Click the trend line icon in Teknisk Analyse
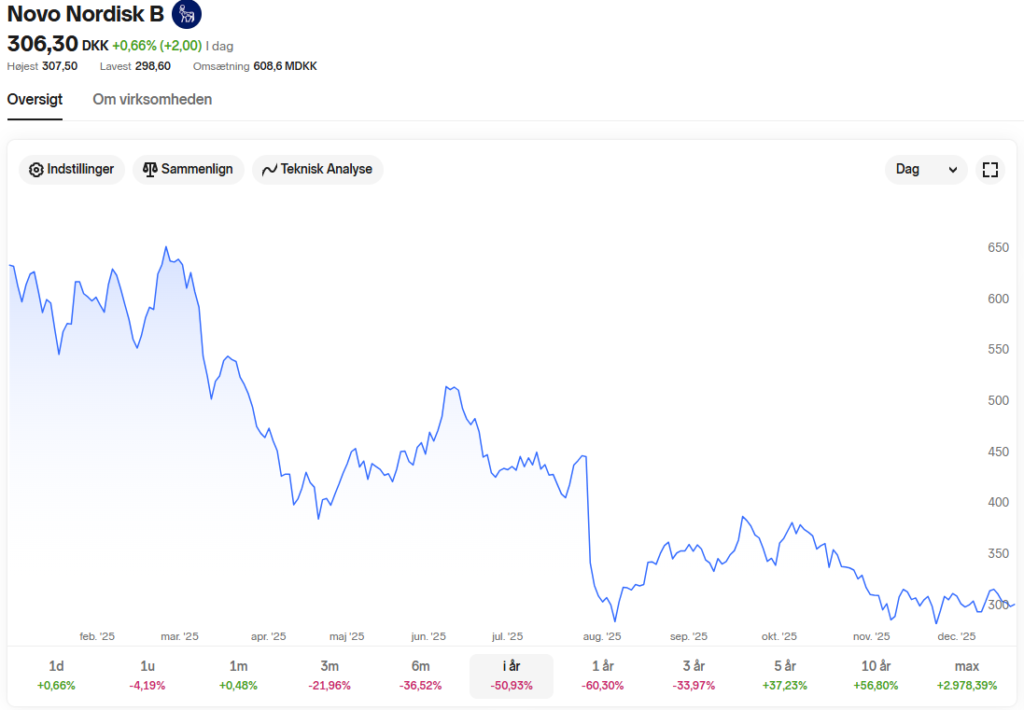Viewport: 1024px width, 710px height. 269,170
